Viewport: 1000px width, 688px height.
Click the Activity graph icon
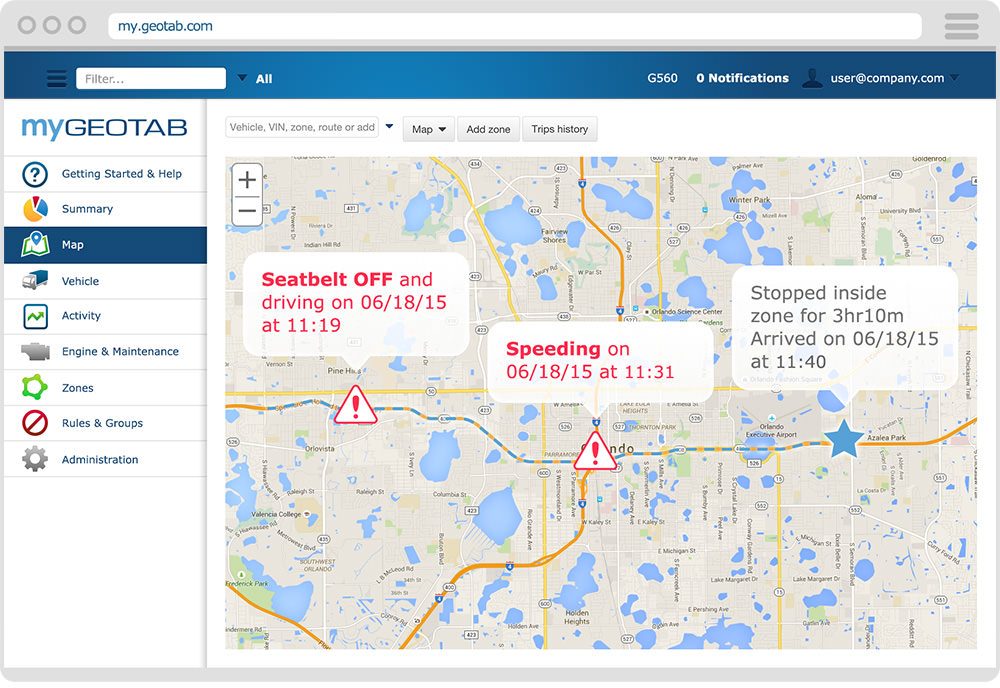[x=35, y=316]
